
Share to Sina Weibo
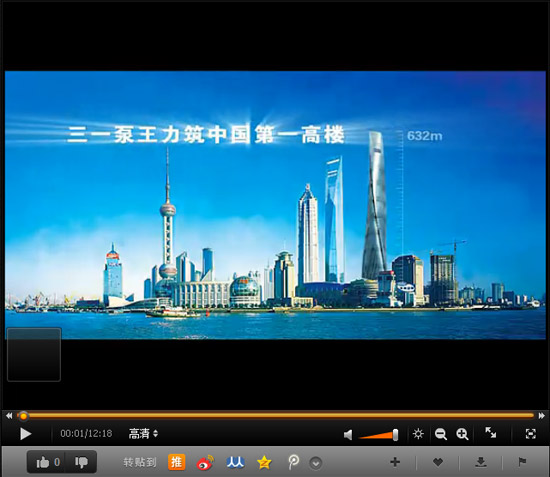click(205, 463)
